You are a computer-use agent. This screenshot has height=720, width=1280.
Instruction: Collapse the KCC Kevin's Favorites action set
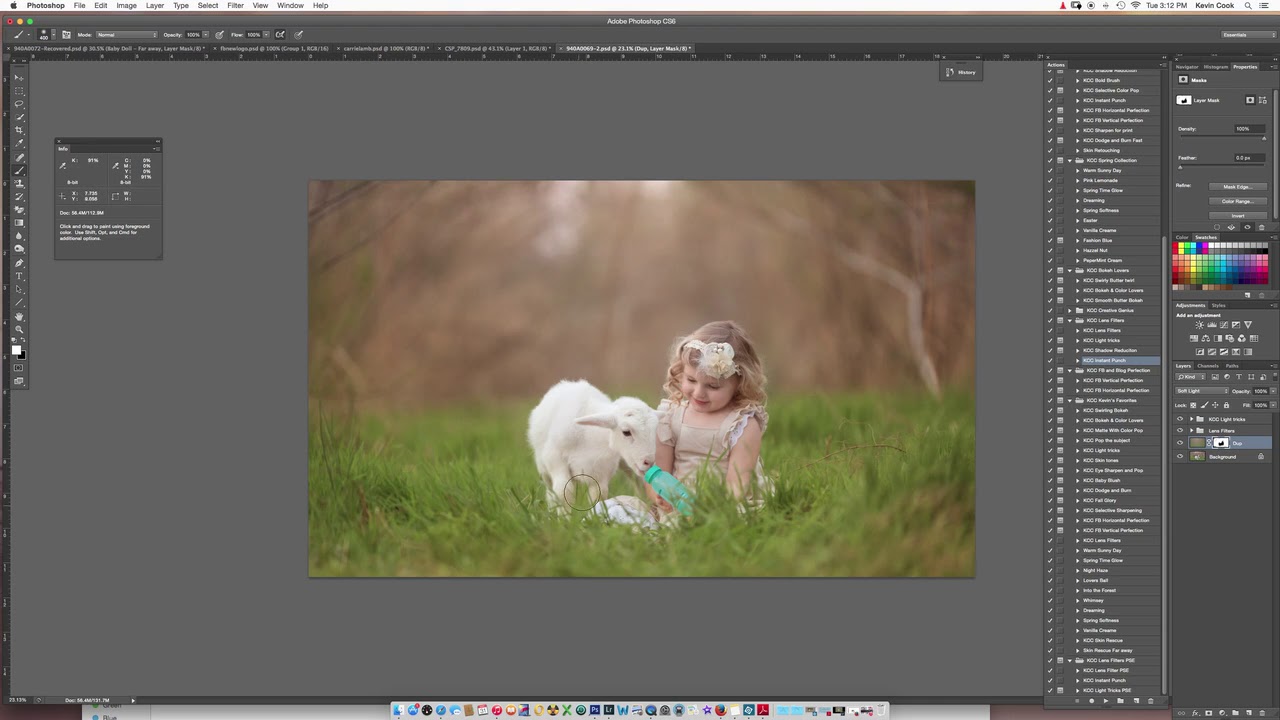tap(1070, 400)
